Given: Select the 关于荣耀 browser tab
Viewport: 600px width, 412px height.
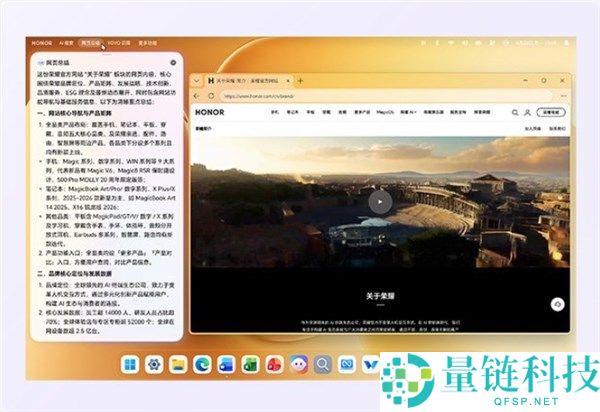Looking at the screenshot, I should (248, 81).
